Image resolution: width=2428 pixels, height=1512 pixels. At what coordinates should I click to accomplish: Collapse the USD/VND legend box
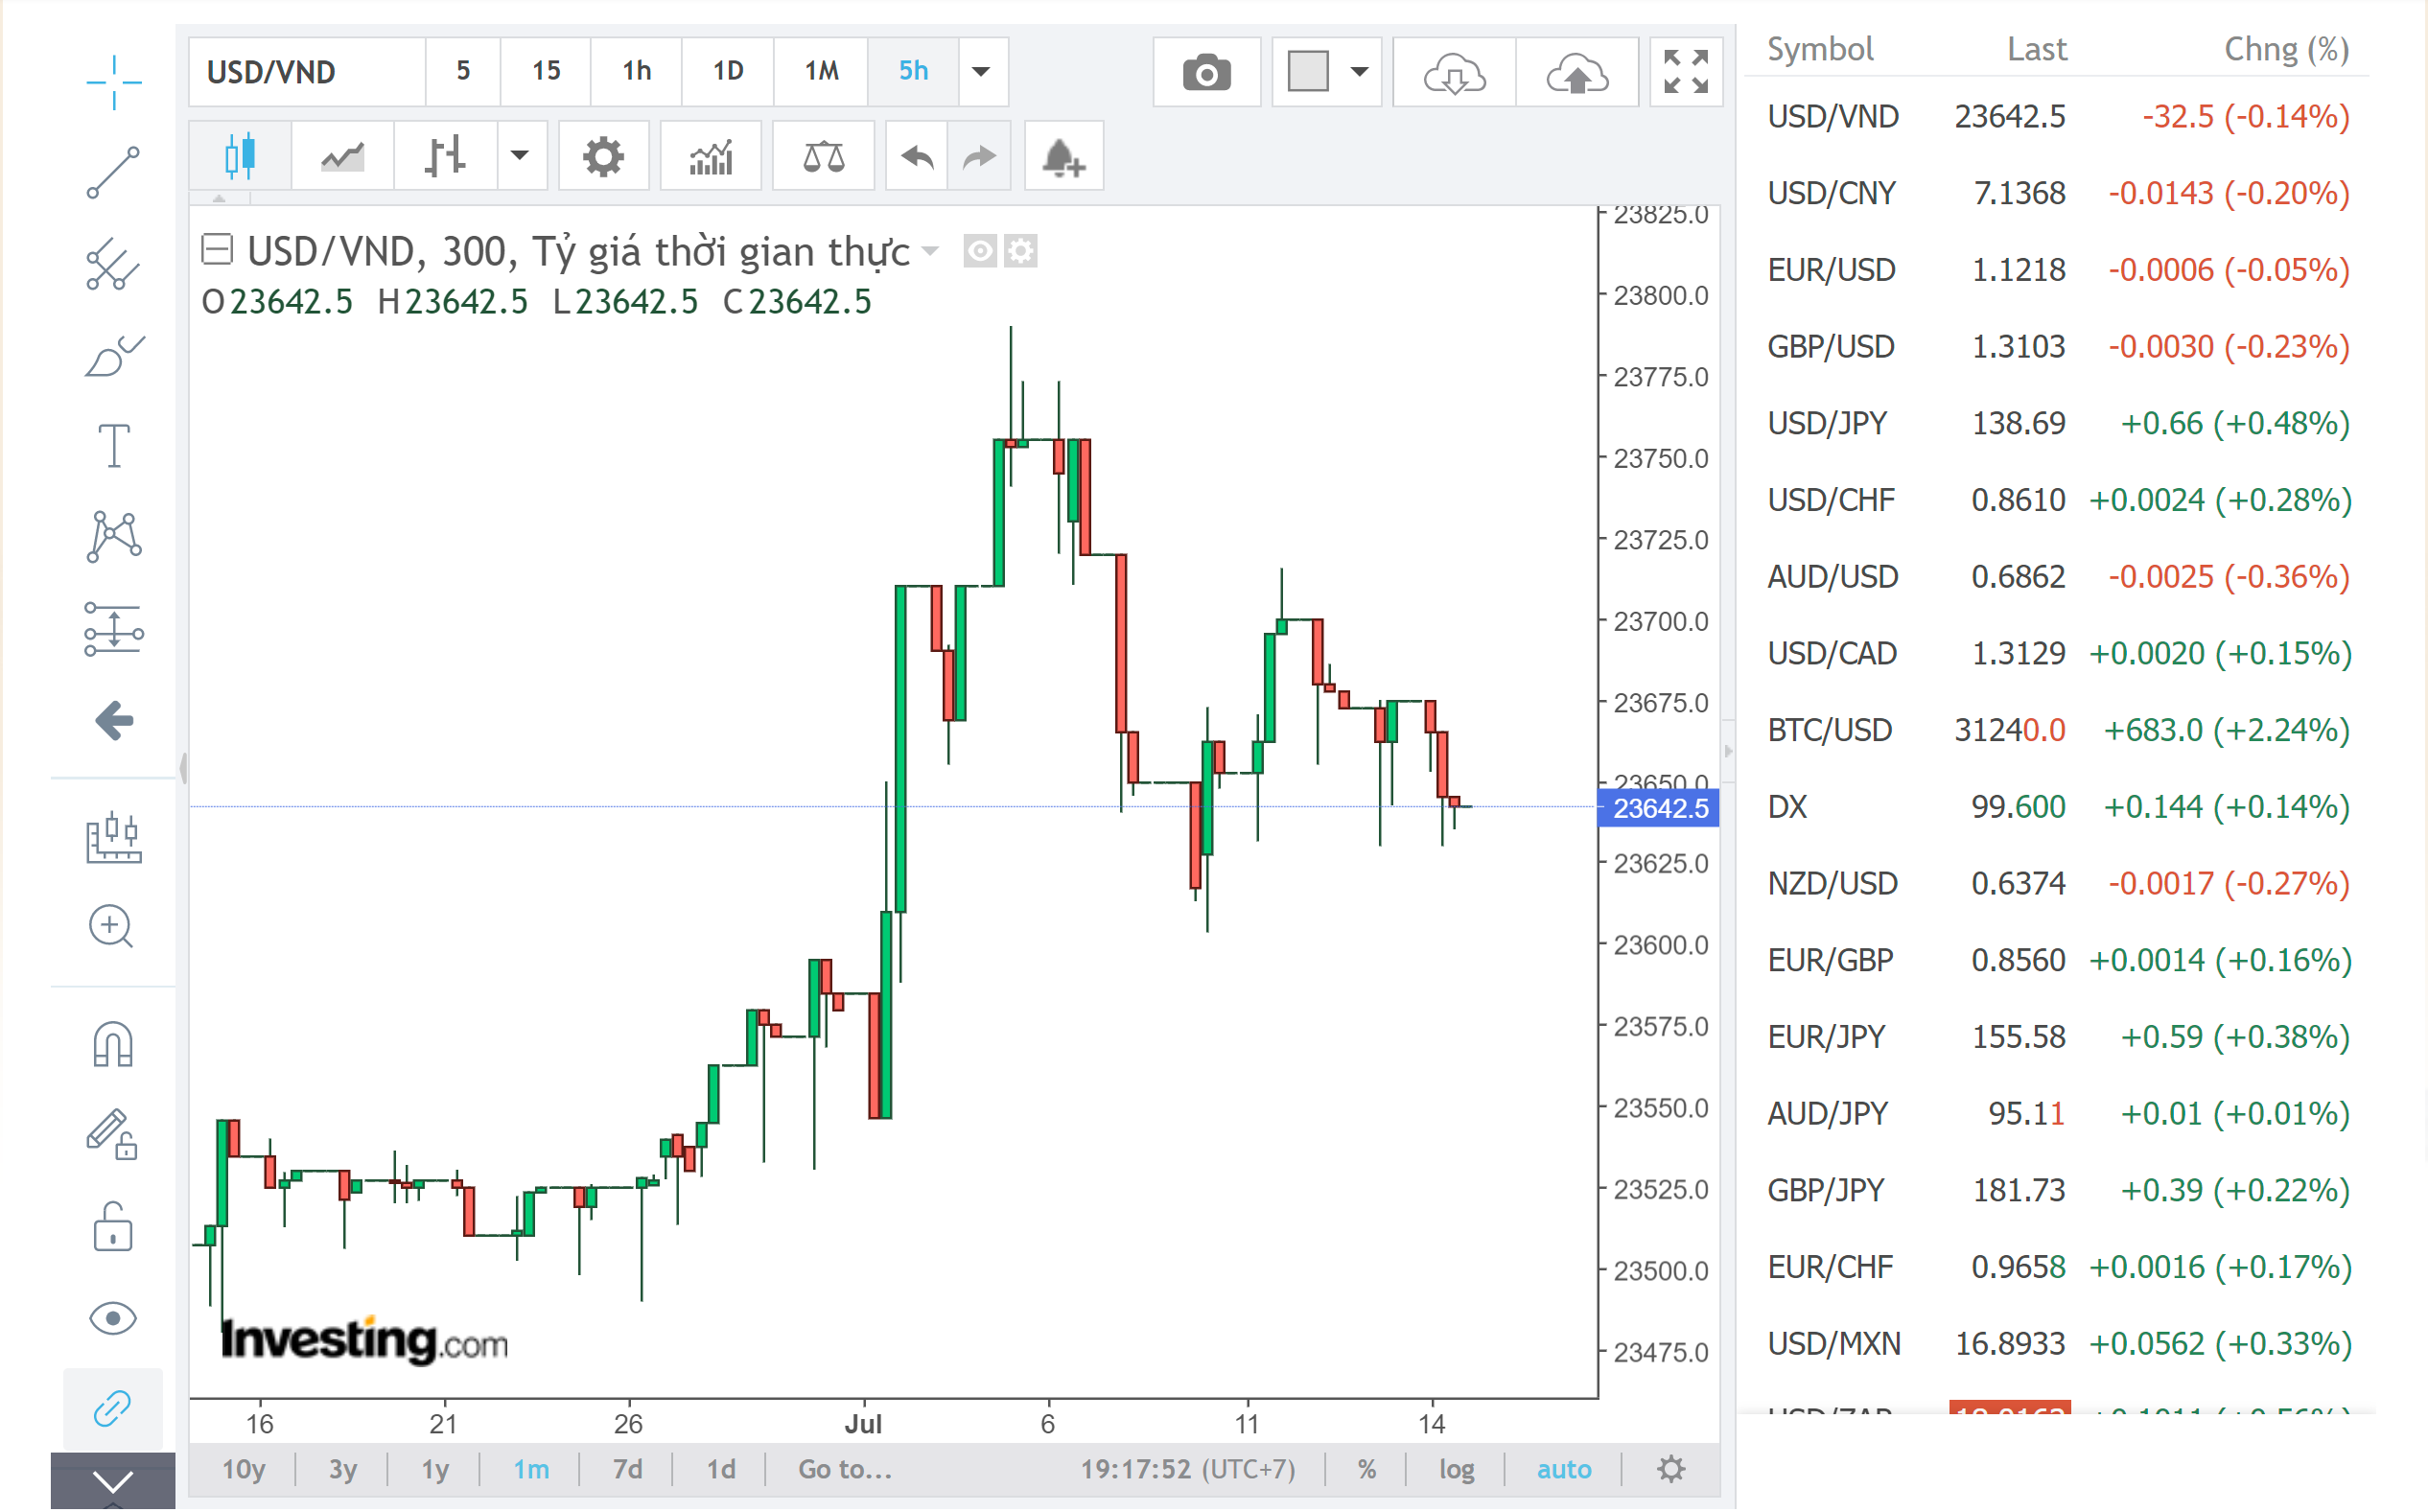[x=217, y=249]
